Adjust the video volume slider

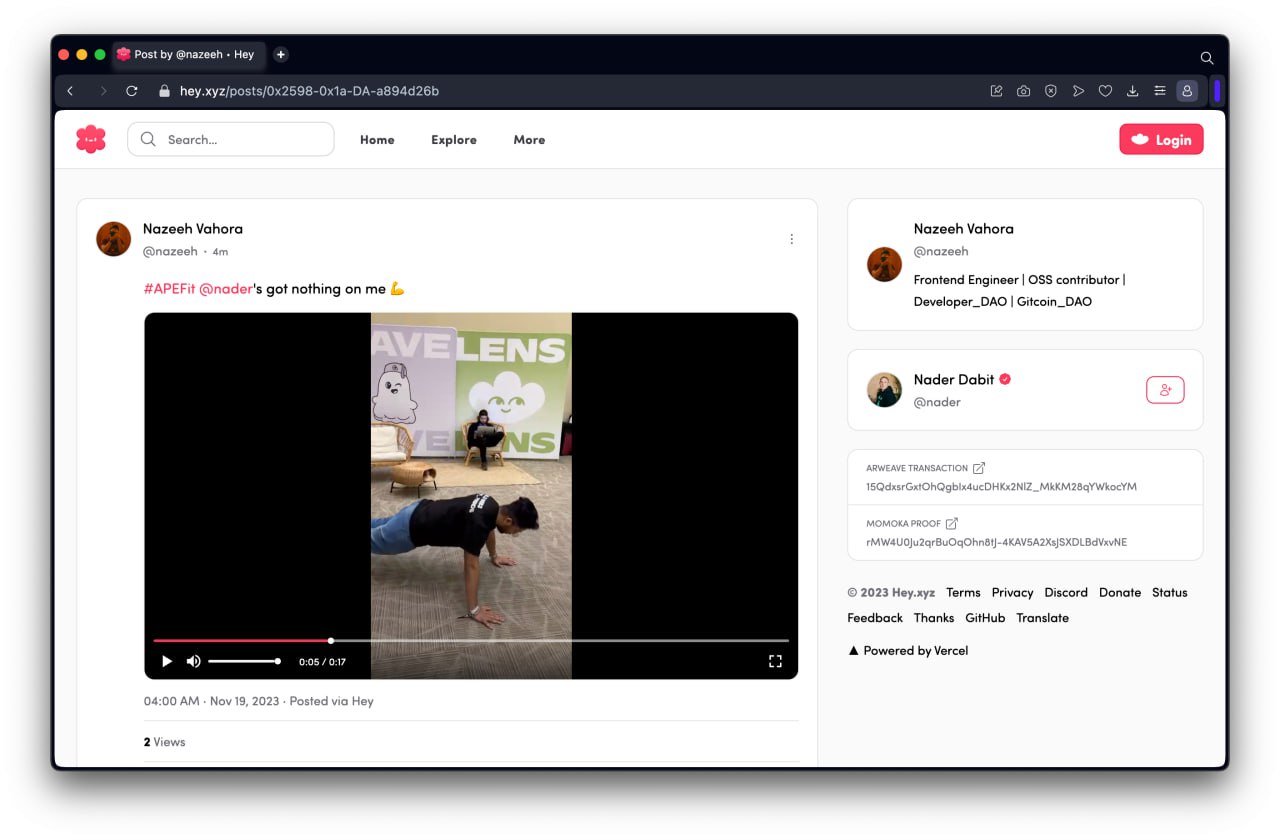244,661
